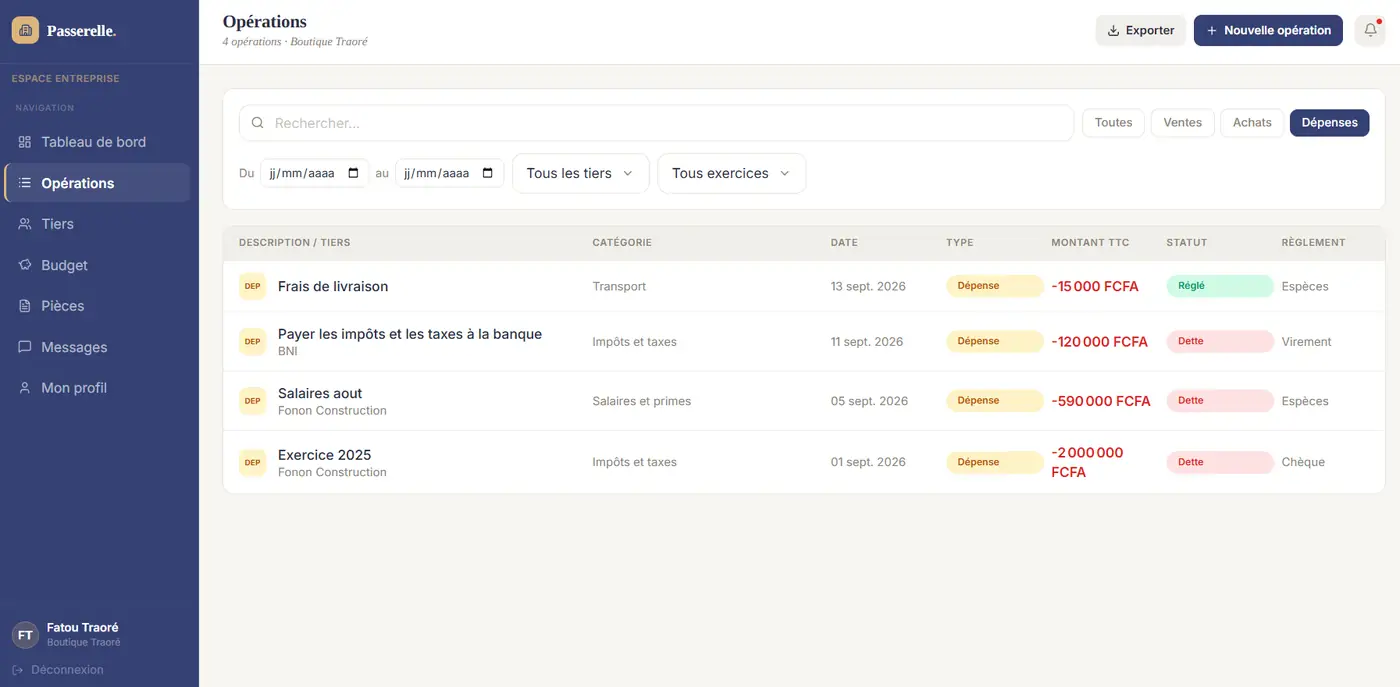Click the DEP badge beside Salaires aout
Image resolution: width=1400 pixels, height=687 pixels.
(253, 401)
